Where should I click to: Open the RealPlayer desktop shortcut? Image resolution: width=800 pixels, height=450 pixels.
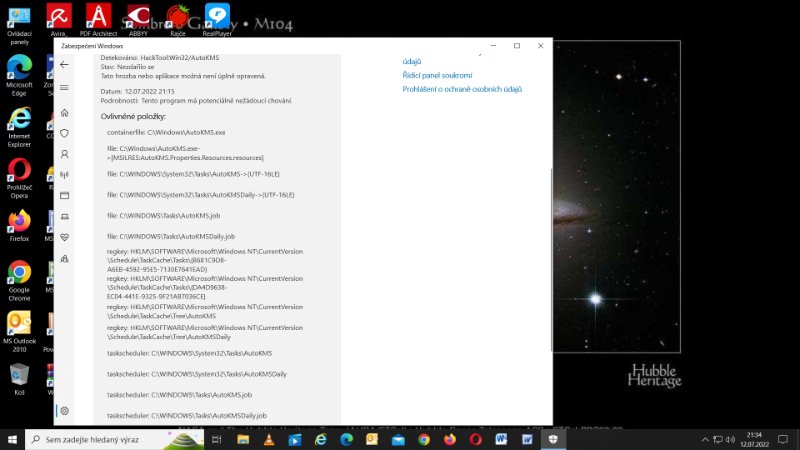coord(217,20)
